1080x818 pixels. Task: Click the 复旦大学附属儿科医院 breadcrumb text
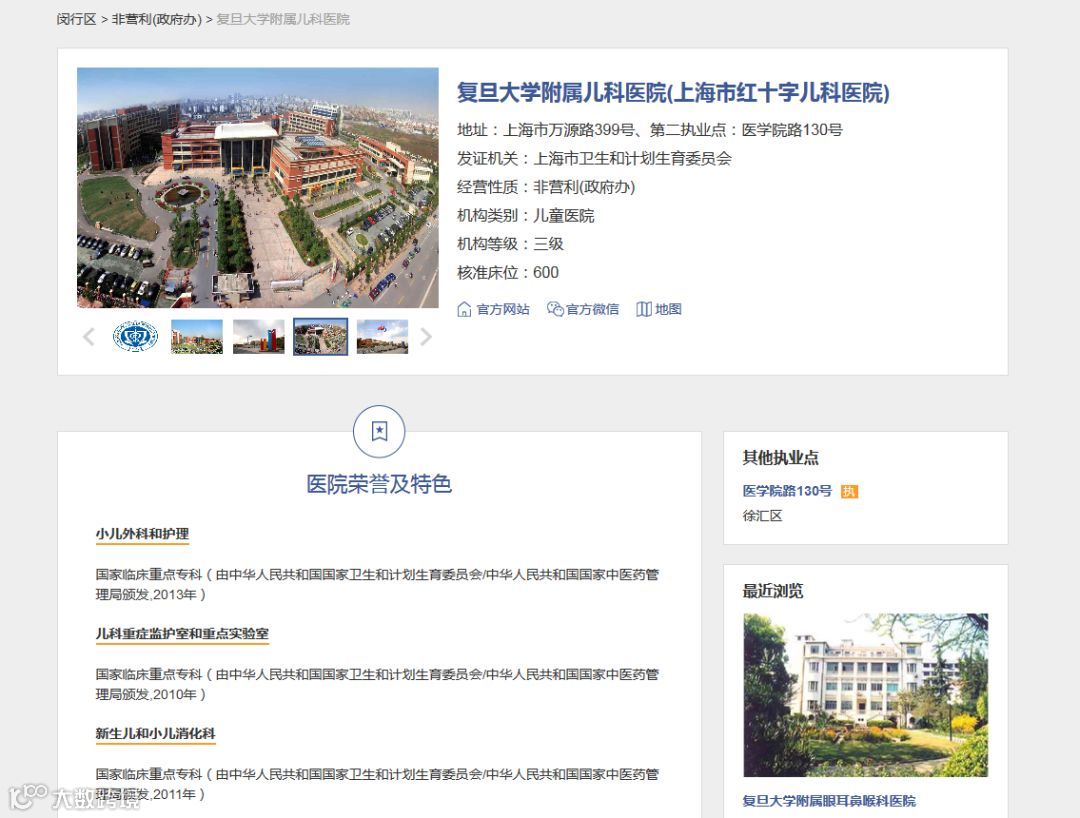283,19
